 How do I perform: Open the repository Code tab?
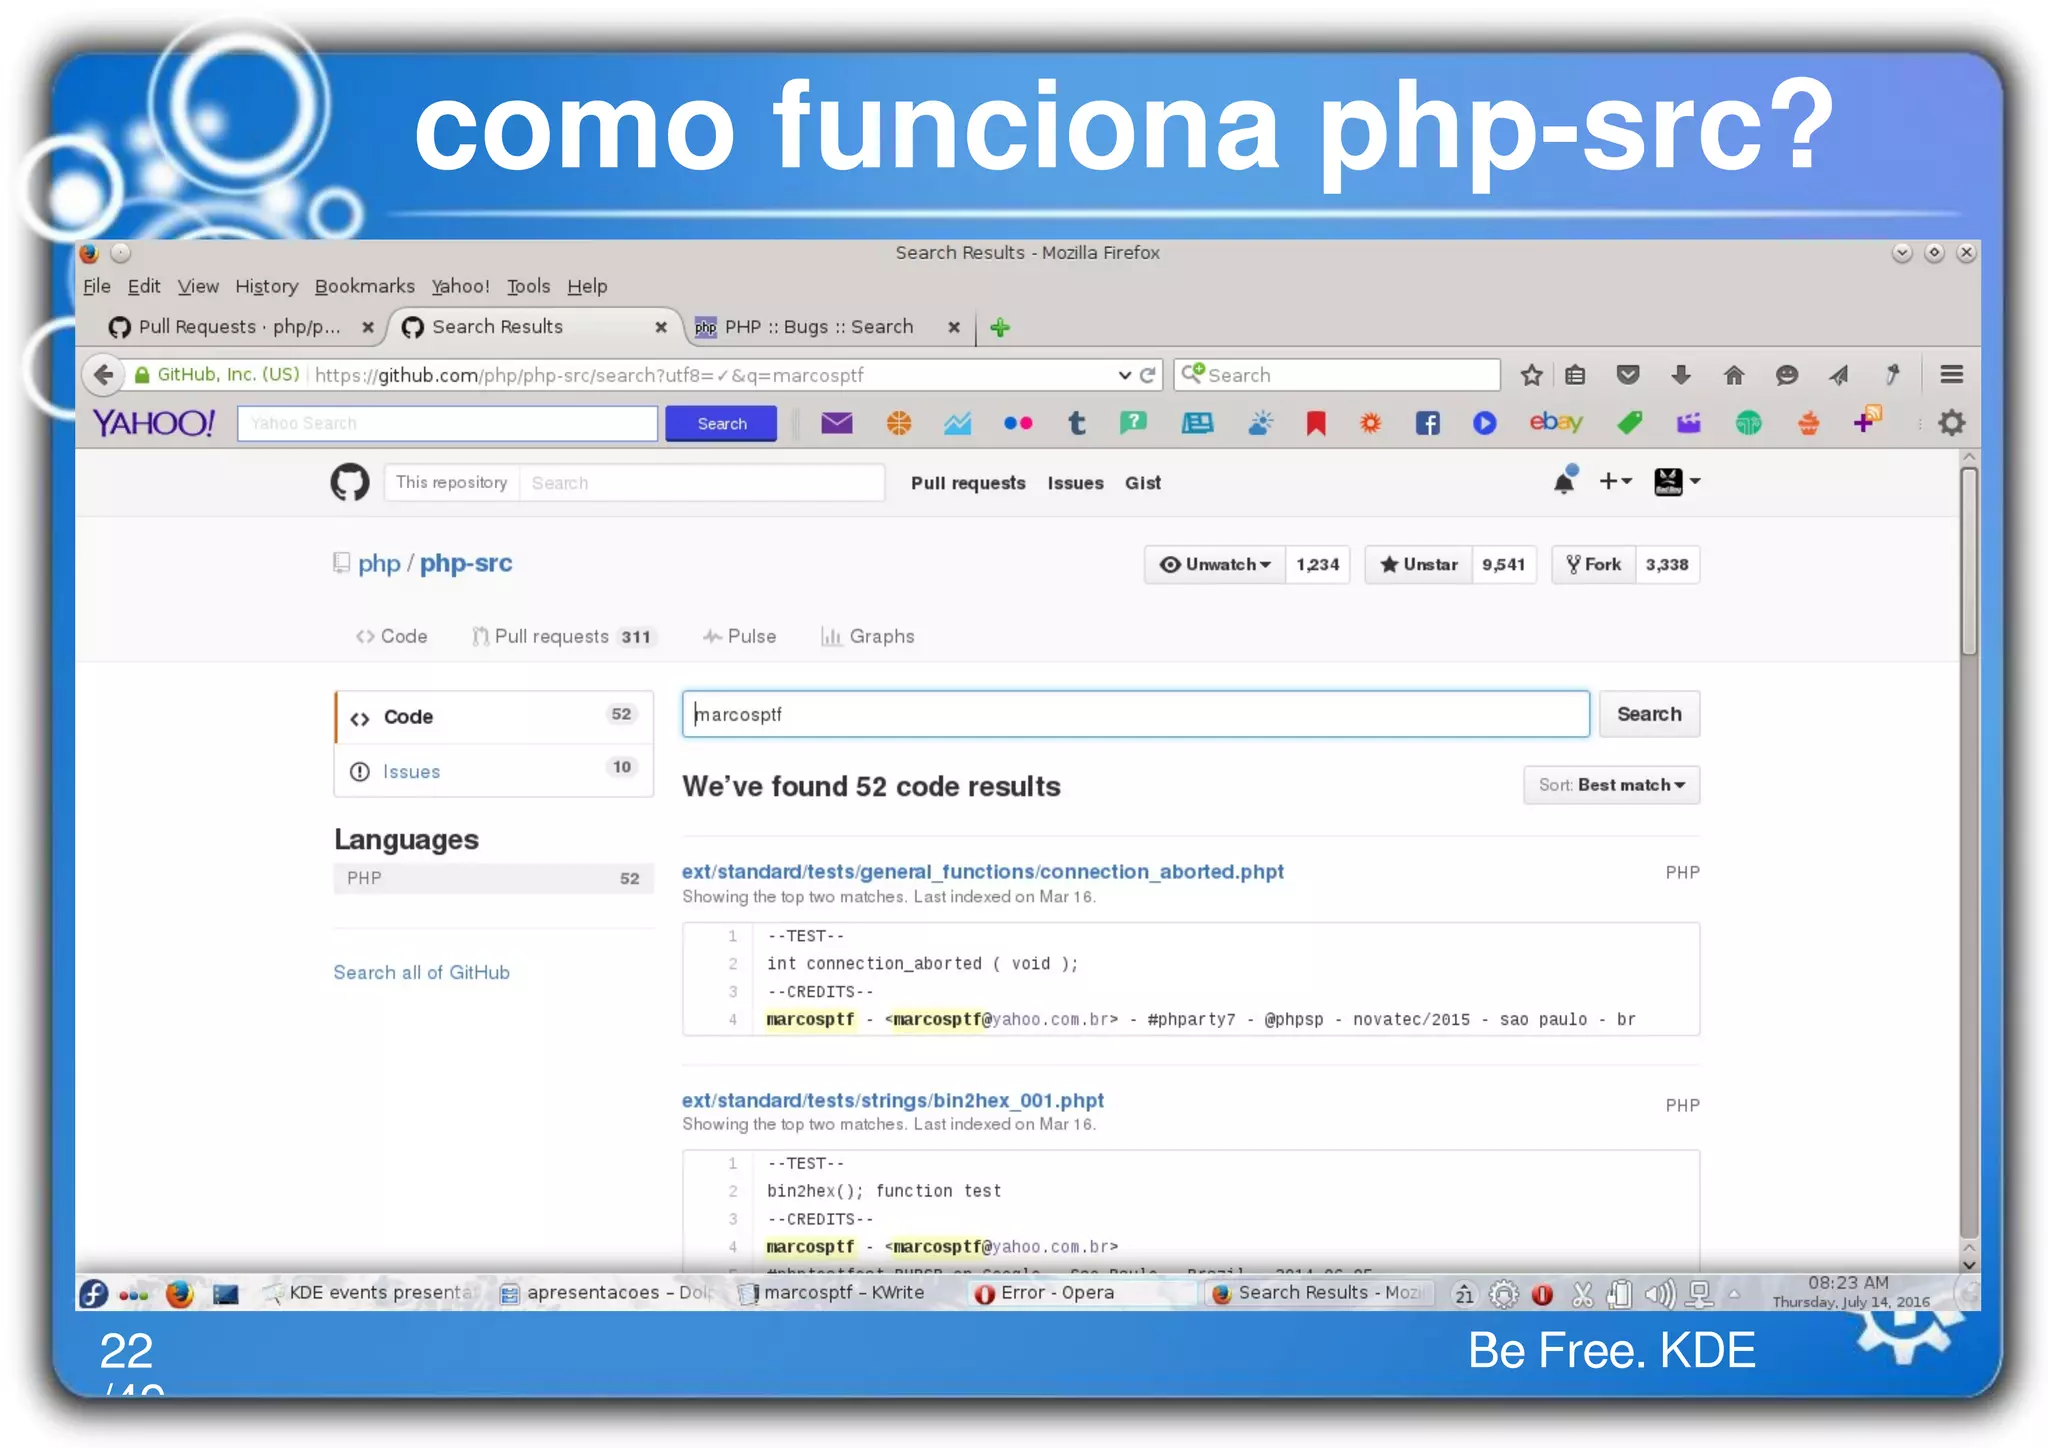click(392, 636)
